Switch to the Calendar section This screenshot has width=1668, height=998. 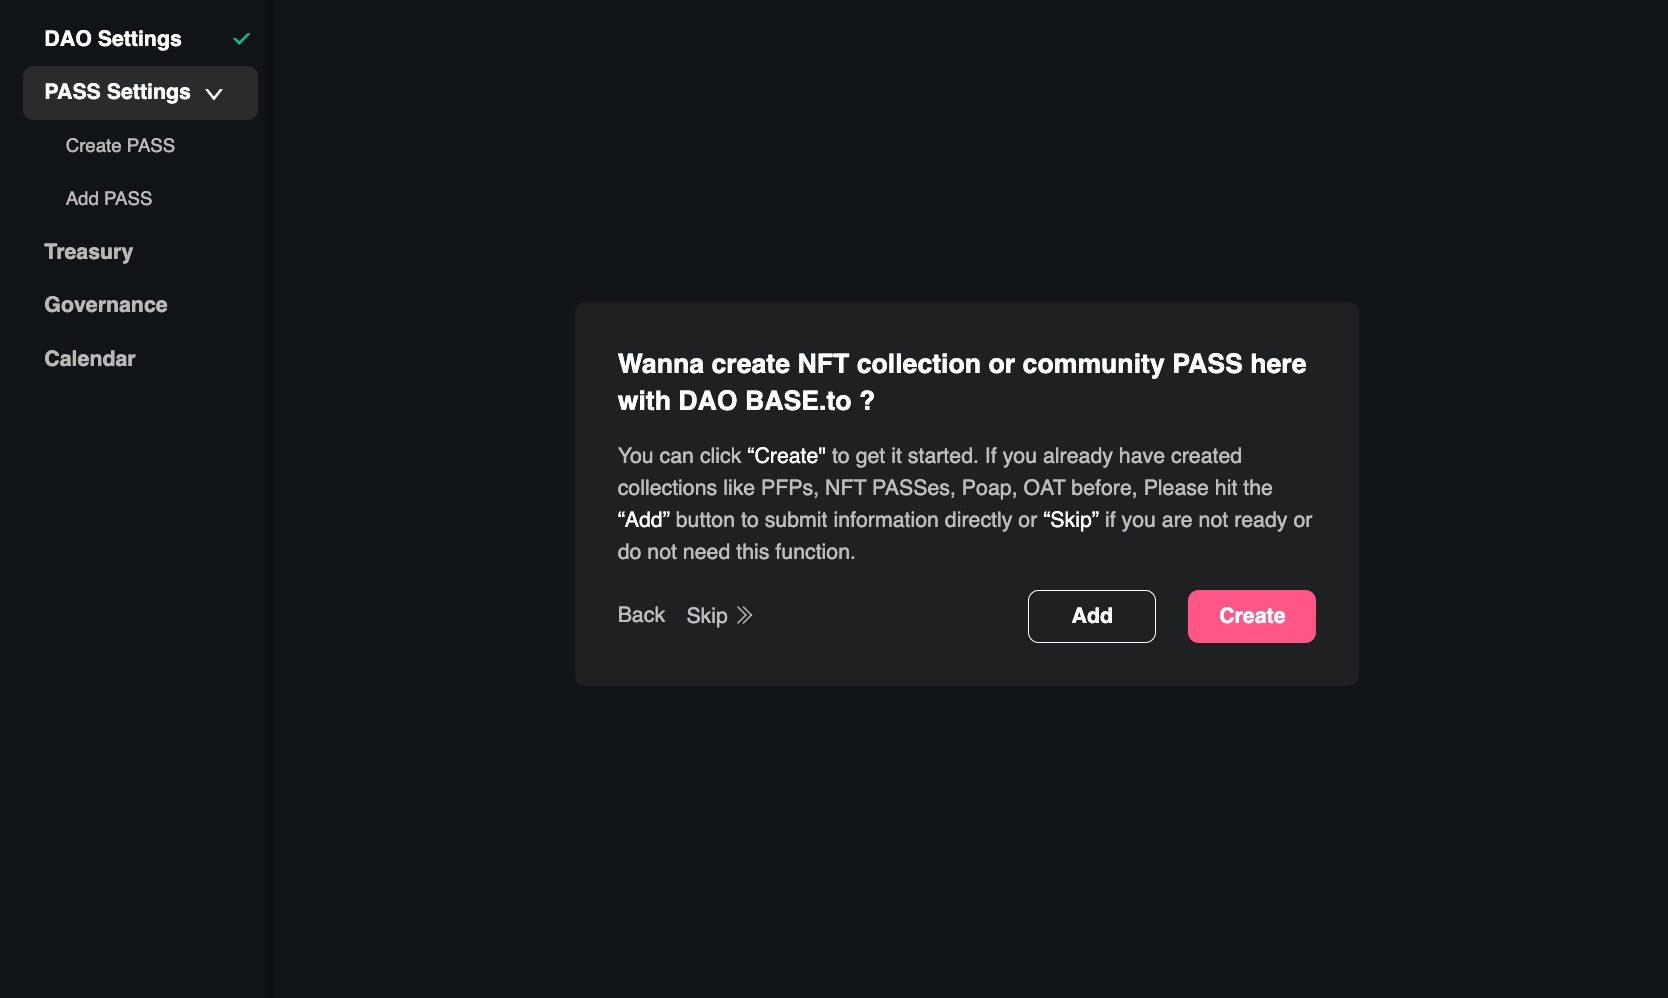(90, 359)
